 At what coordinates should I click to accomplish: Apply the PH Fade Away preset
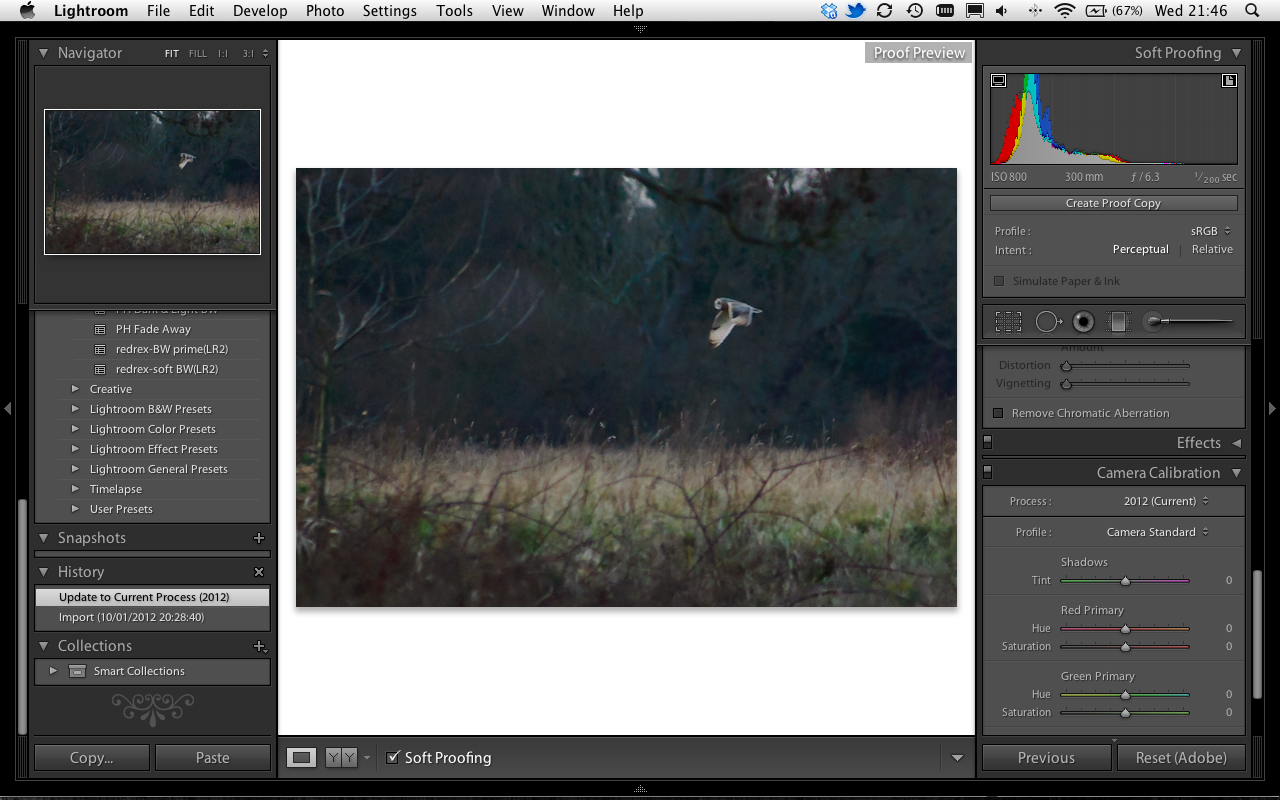click(x=153, y=329)
